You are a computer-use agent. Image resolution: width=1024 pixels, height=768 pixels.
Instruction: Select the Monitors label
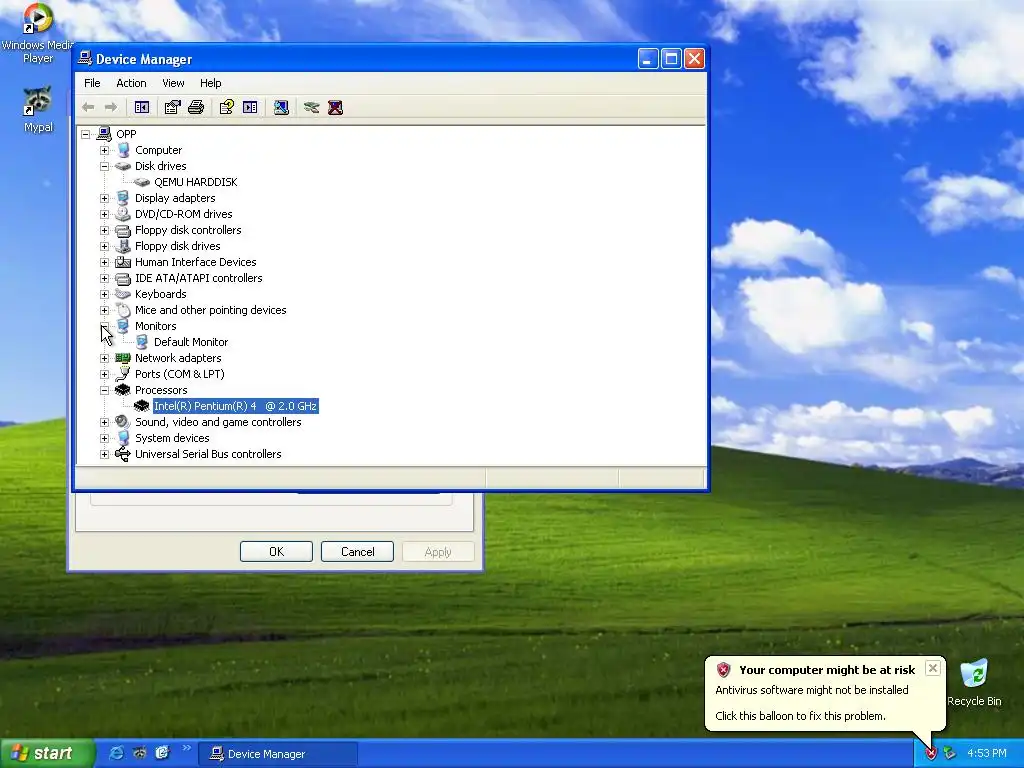155,326
